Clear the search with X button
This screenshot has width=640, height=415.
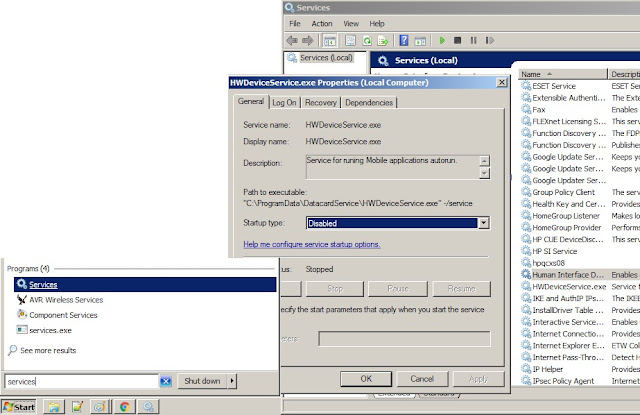pos(166,382)
